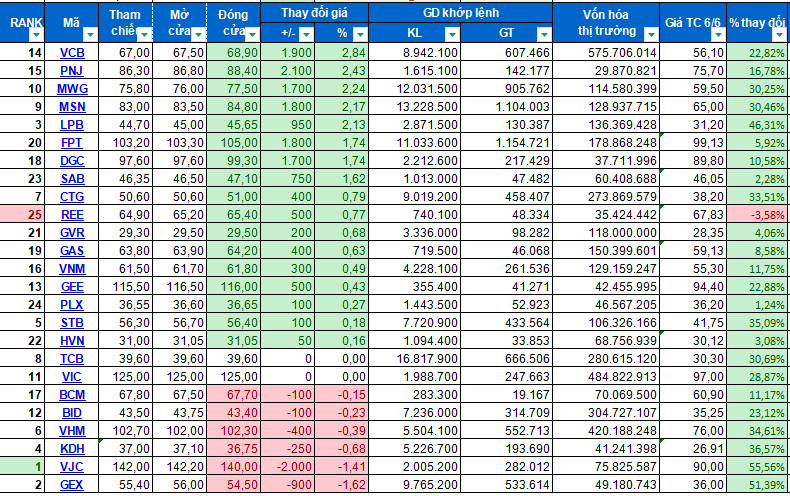Open the PNJ stock link
The image size is (790, 496).
72,71
